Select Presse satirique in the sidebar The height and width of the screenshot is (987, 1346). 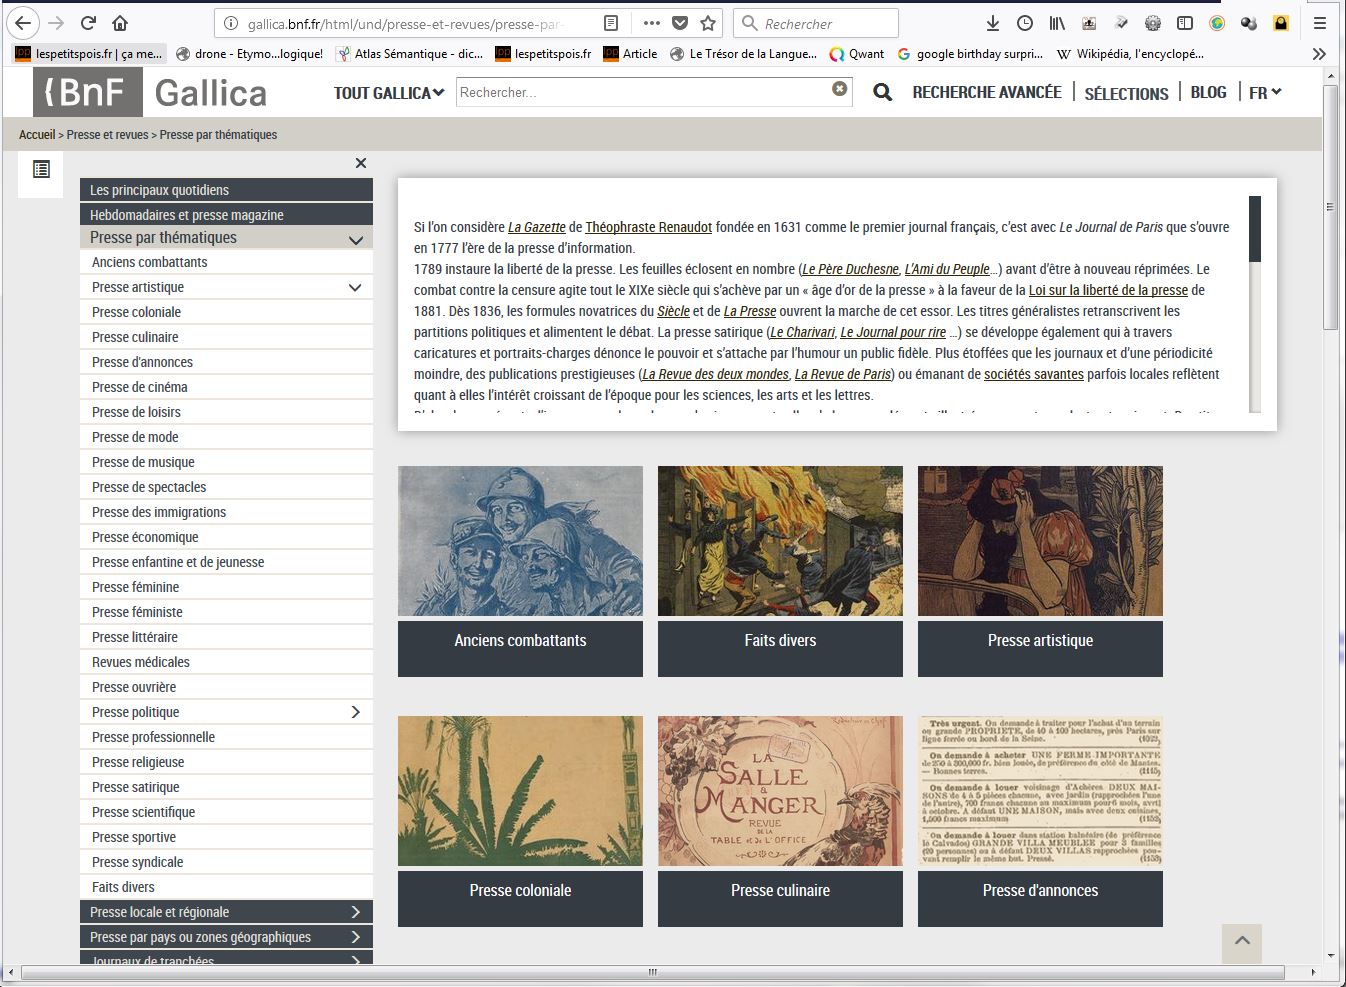(136, 787)
